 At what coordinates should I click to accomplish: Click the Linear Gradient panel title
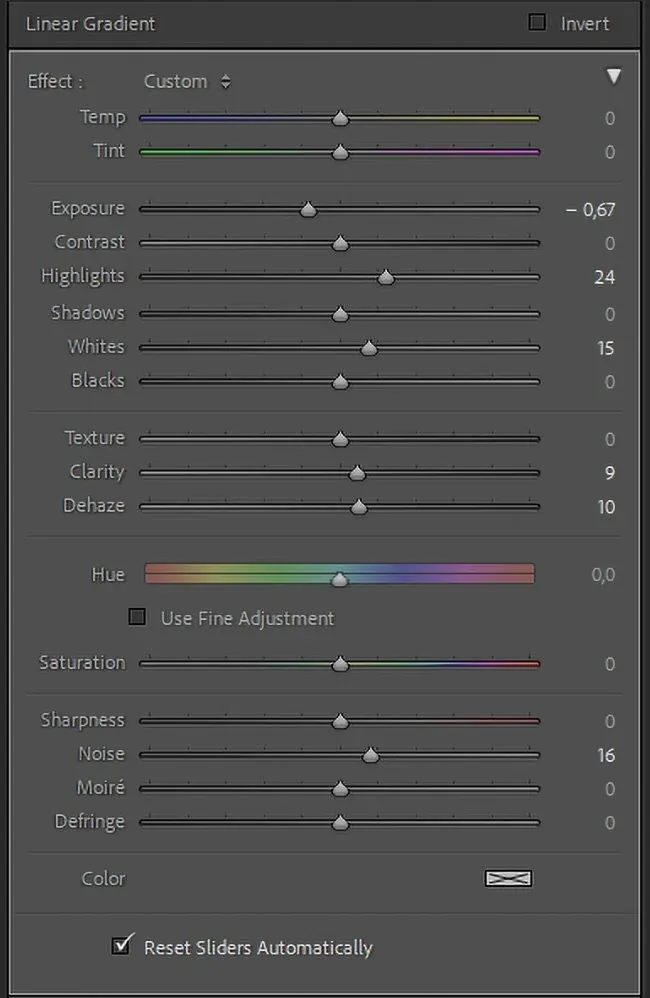click(x=90, y=23)
